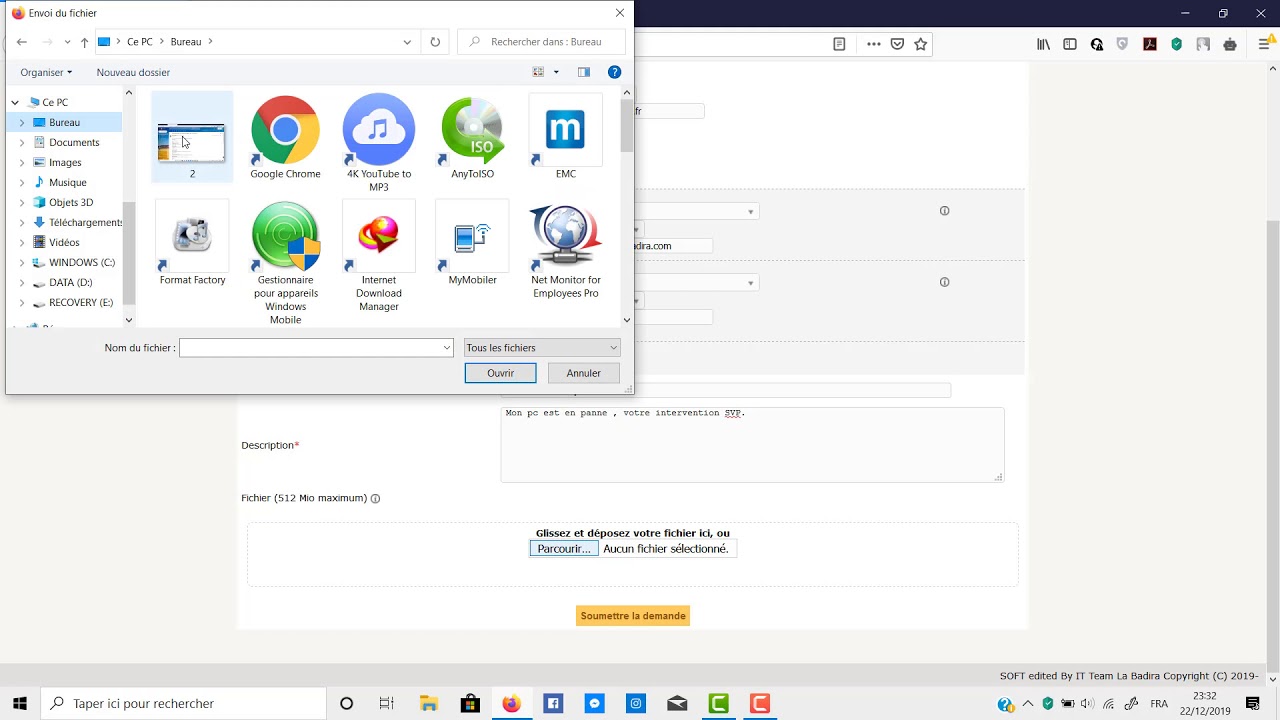Screen dimensions: 1280x720
Task: Click Nouveau dossier
Action: pyautogui.click(x=133, y=72)
